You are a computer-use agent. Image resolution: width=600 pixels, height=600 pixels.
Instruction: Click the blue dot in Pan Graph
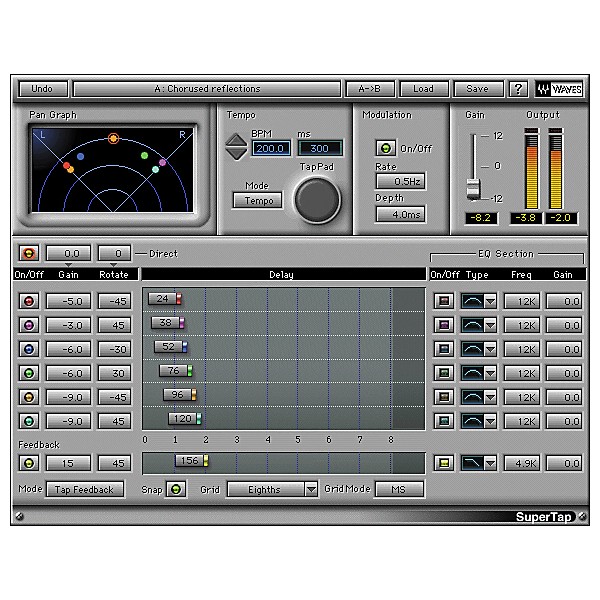[80, 156]
